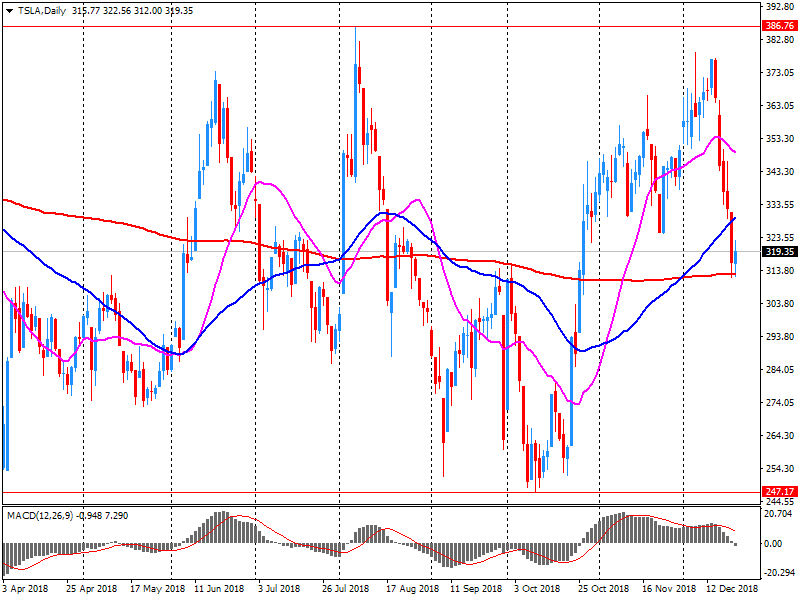
Task: Click the 264.30 price scale value
Action: (780, 435)
